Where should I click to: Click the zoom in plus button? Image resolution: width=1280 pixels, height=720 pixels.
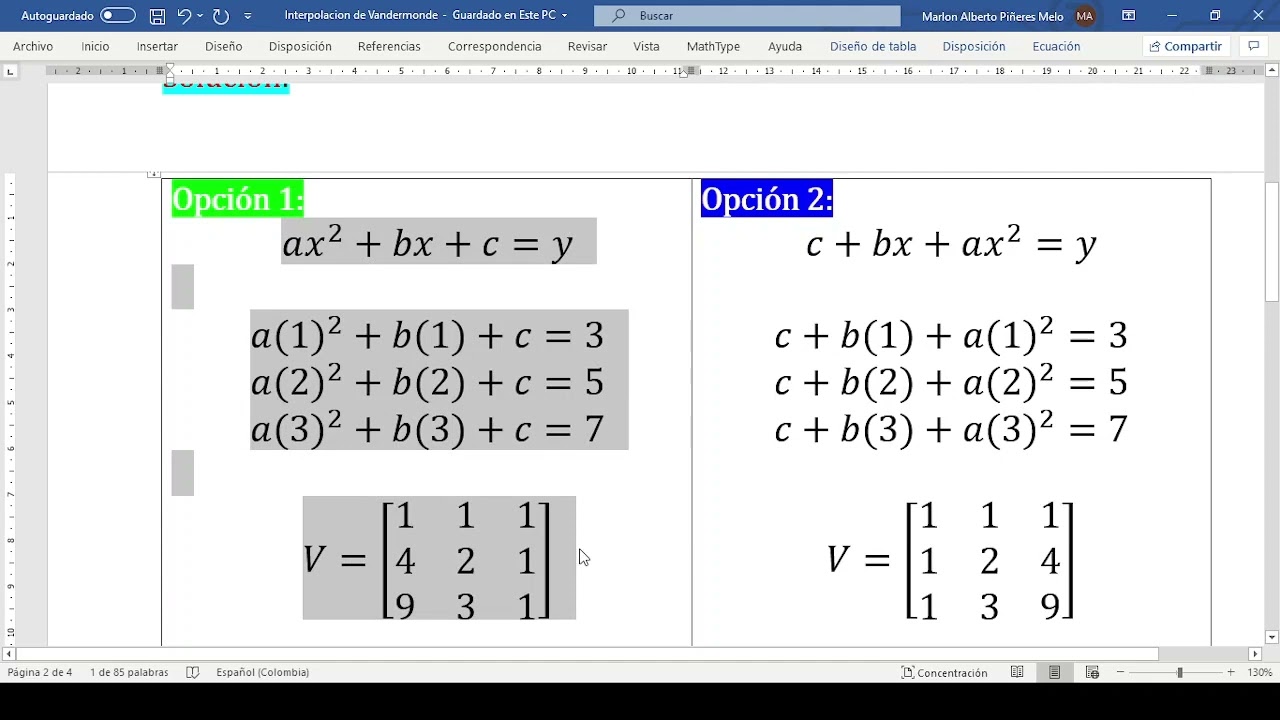(x=1231, y=672)
